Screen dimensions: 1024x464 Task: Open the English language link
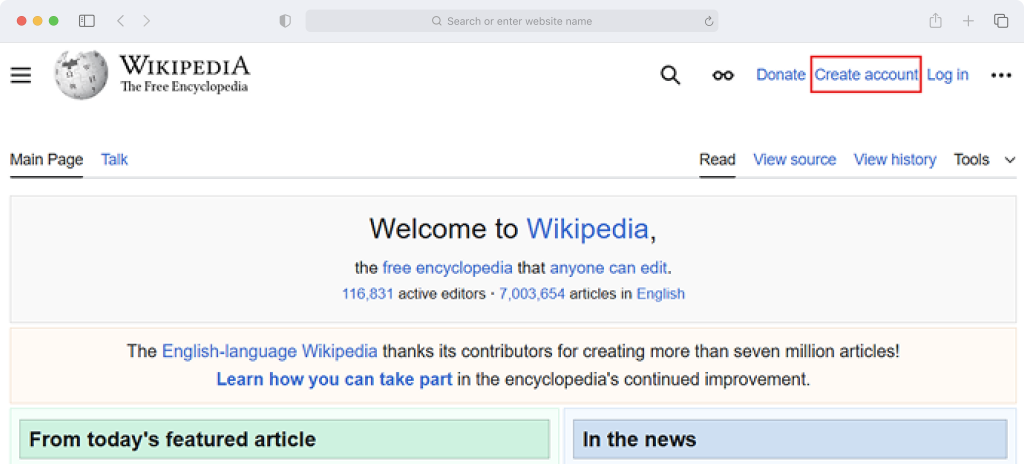pos(661,294)
